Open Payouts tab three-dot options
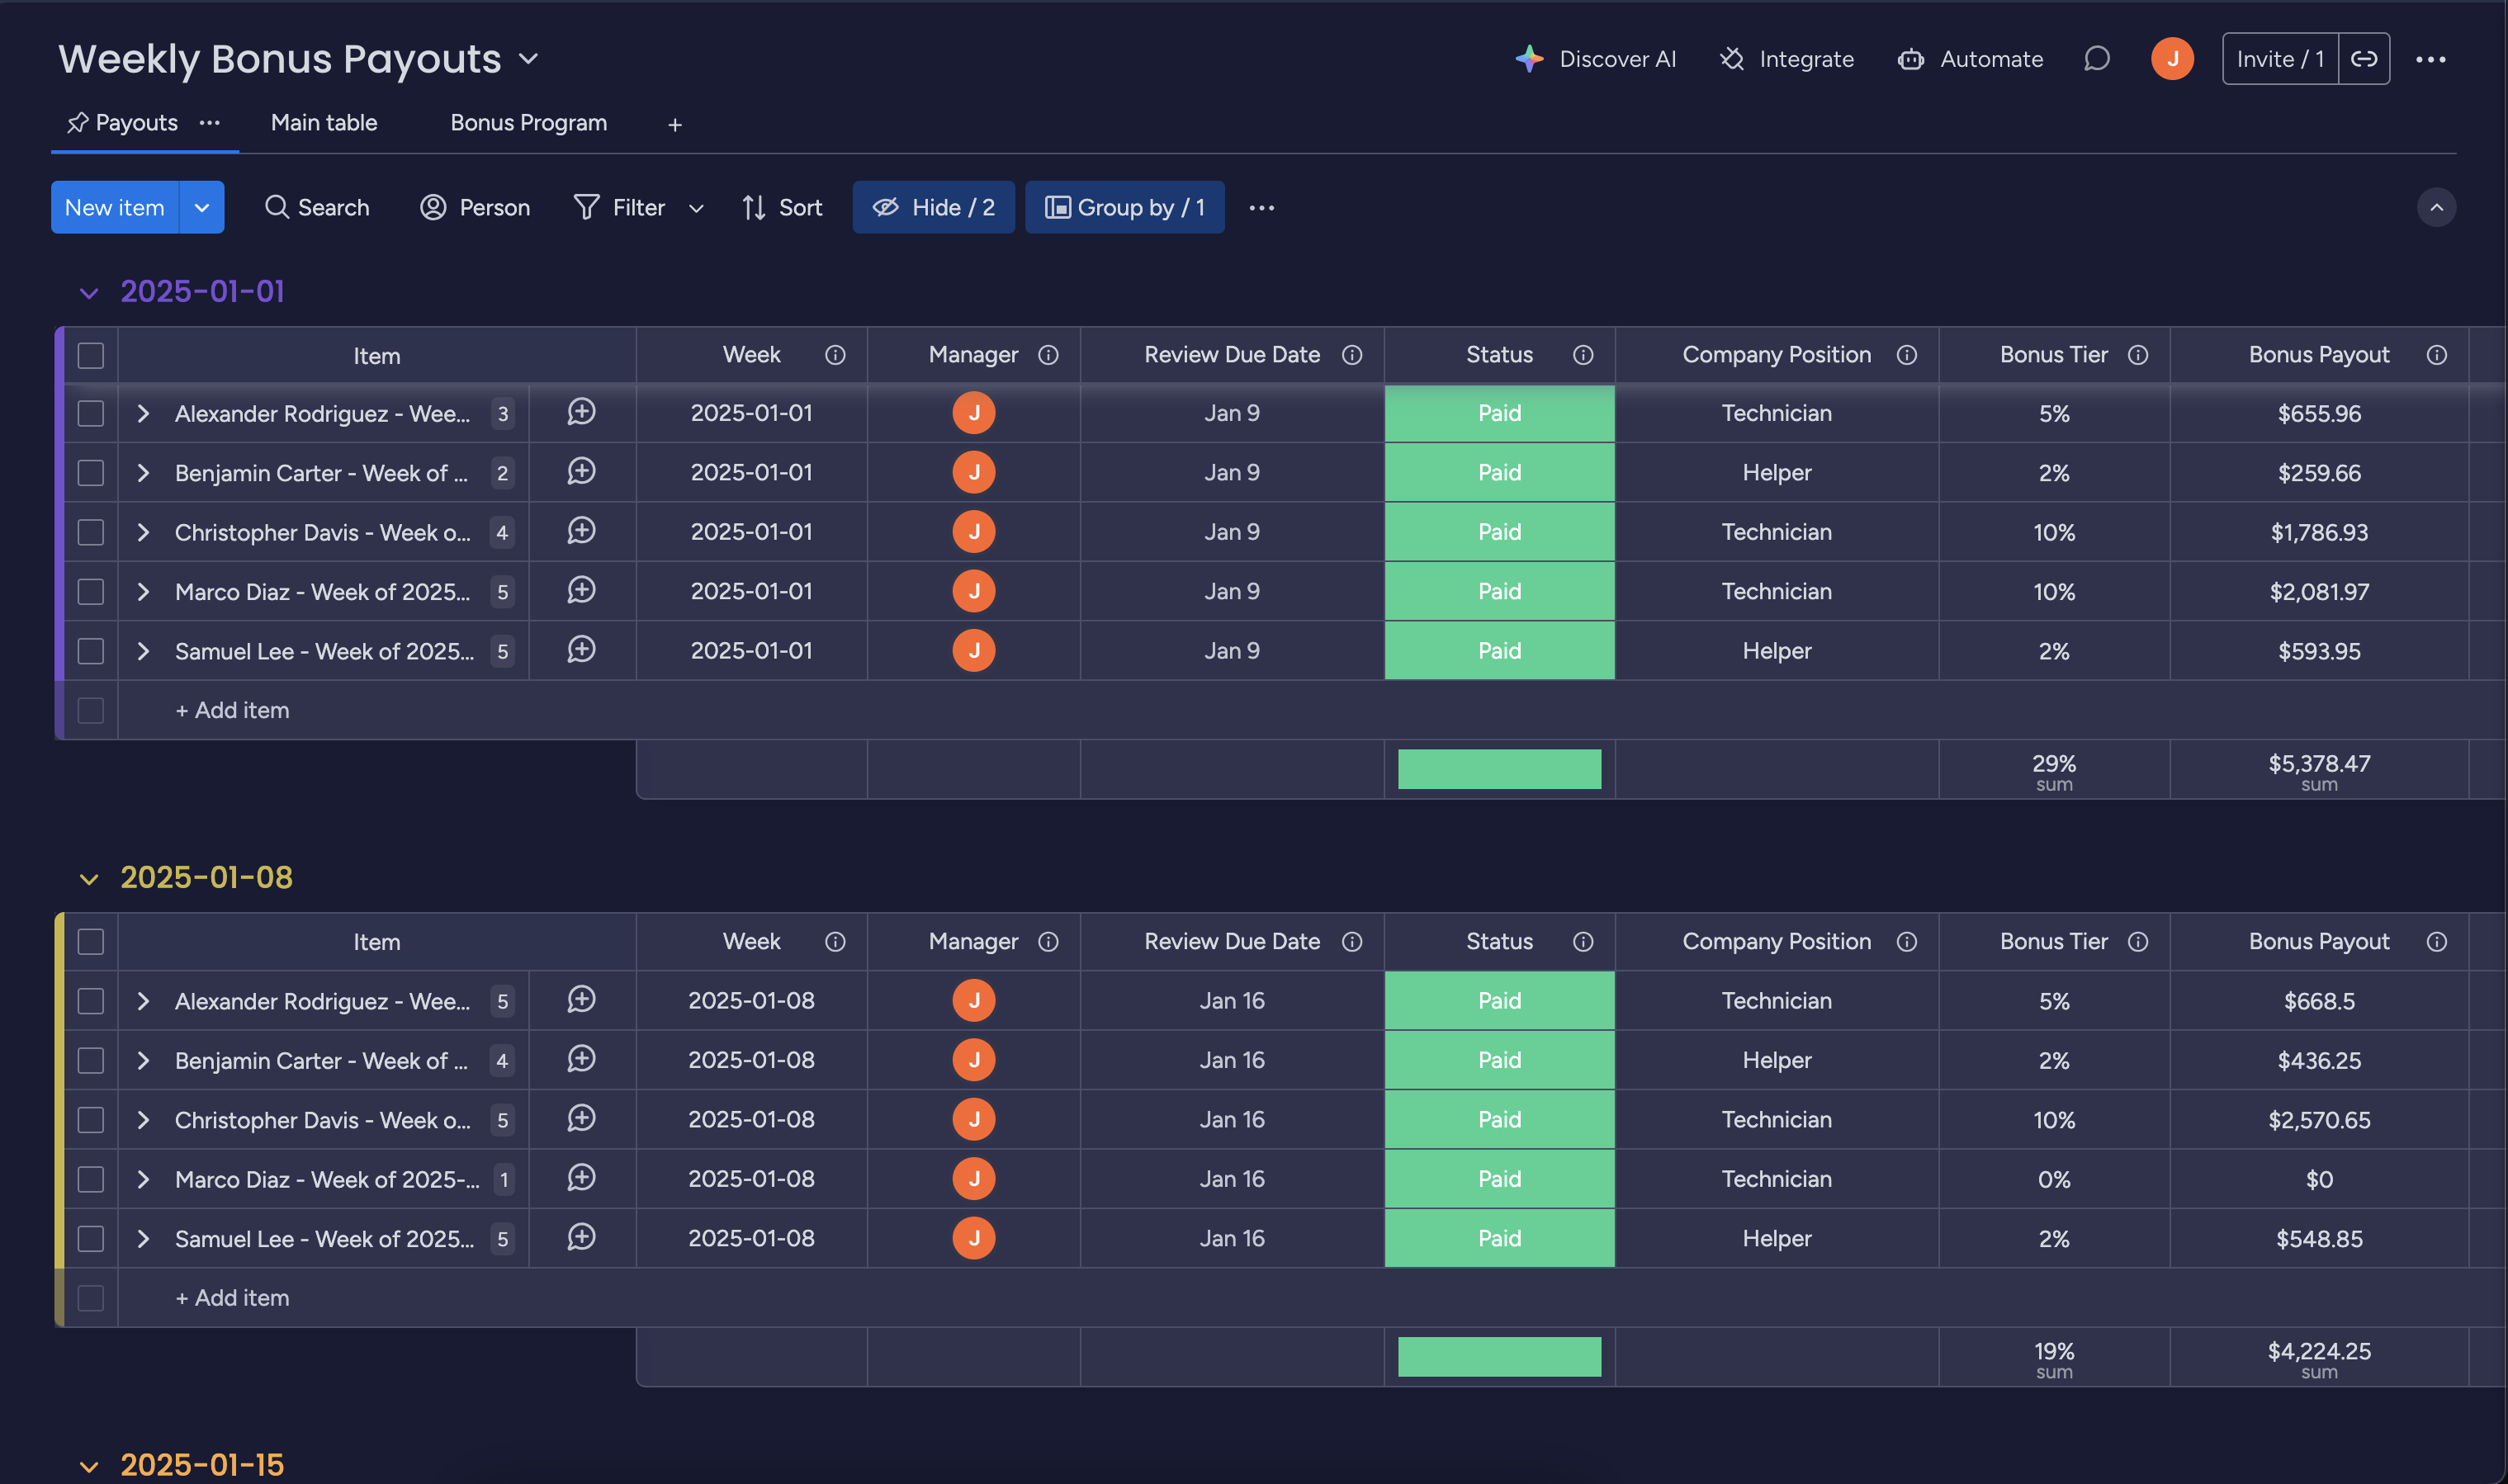 (x=209, y=123)
